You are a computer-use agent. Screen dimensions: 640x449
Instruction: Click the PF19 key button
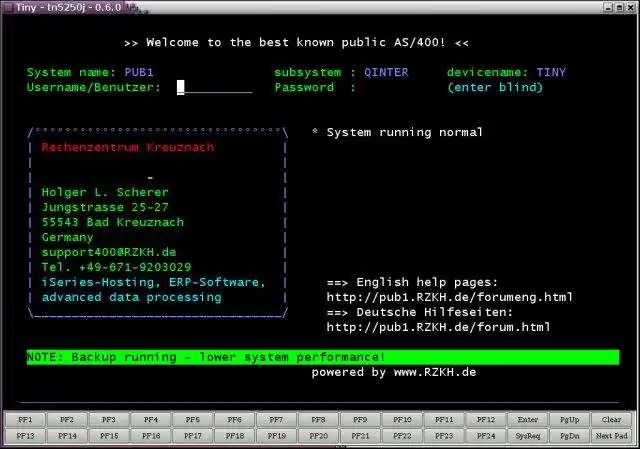click(276, 436)
